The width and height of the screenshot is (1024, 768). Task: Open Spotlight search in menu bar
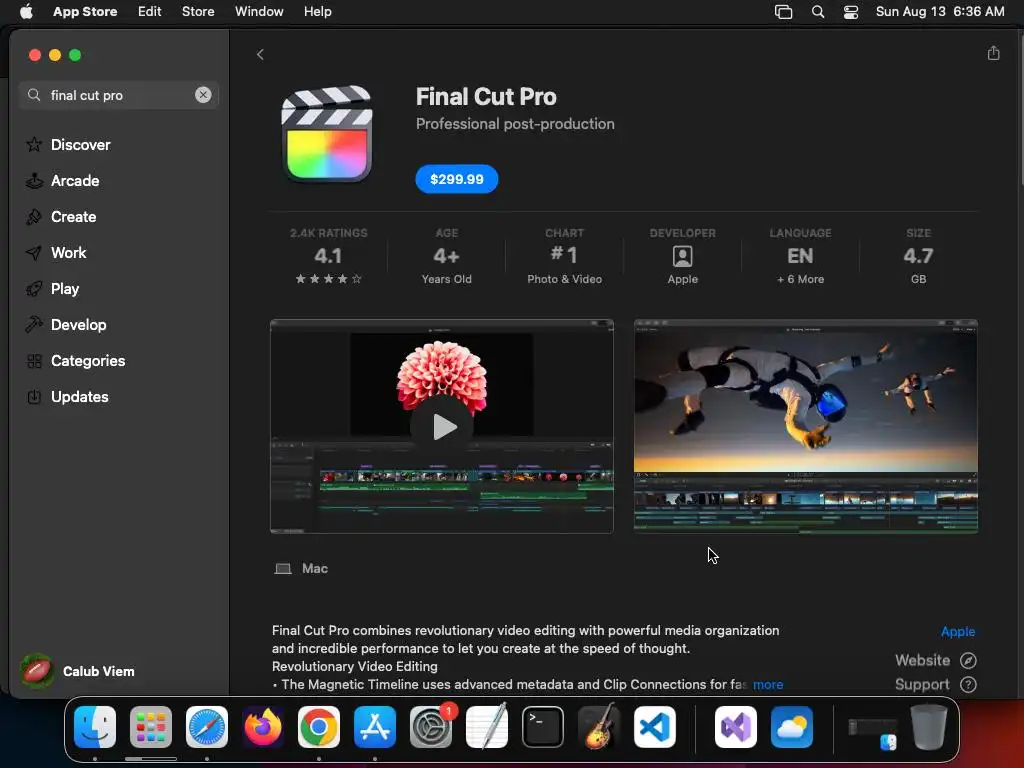818,12
